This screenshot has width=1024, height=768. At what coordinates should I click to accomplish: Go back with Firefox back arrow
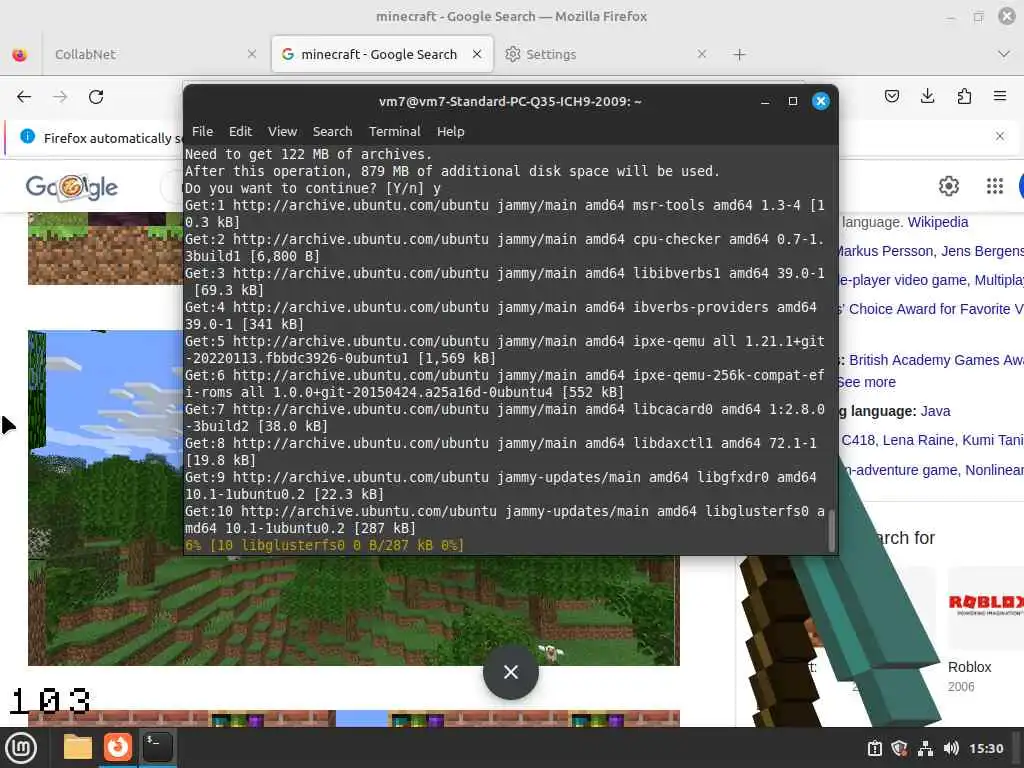(x=24, y=97)
